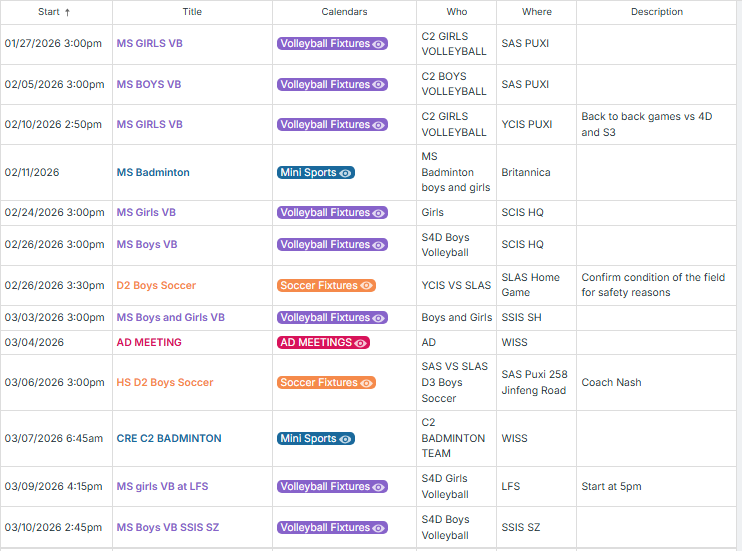Click the Calendars column header
Screen dimensions: 742x551
tap(344, 12)
